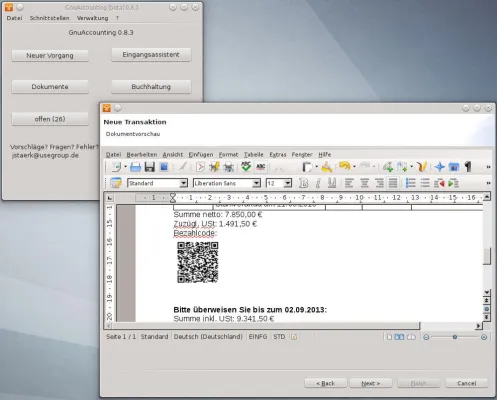Toggle nonprinting characters pilcrow icon

pyautogui.click(x=468, y=167)
